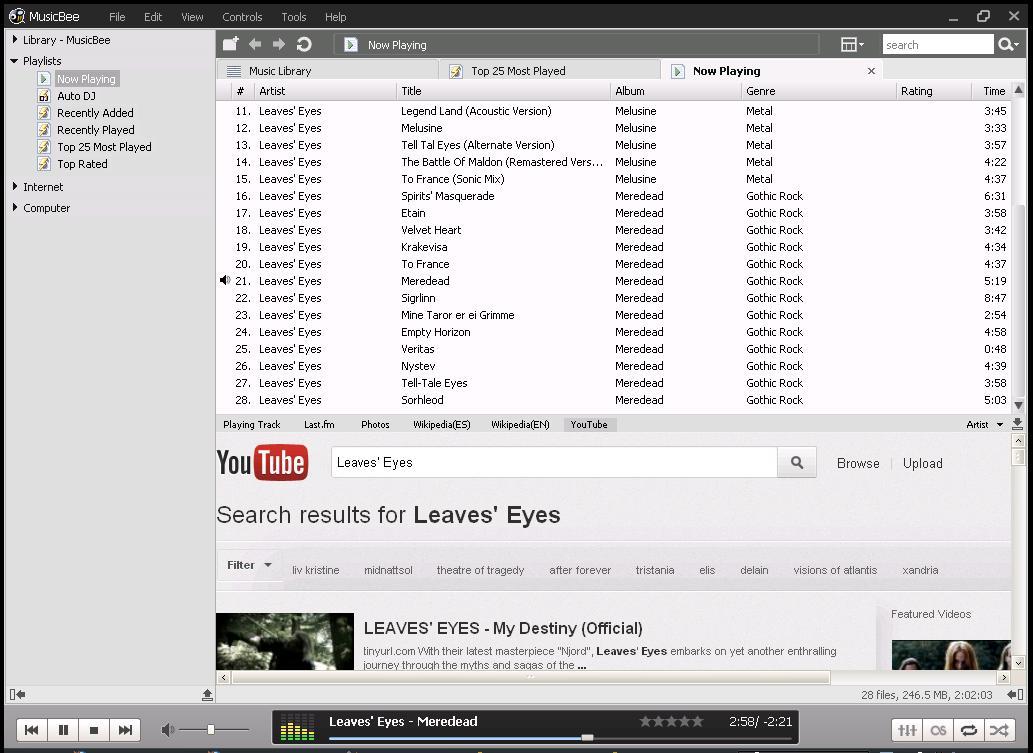This screenshot has width=1033, height=753.
Task: Open the Edit menu
Action: pos(153,16)
